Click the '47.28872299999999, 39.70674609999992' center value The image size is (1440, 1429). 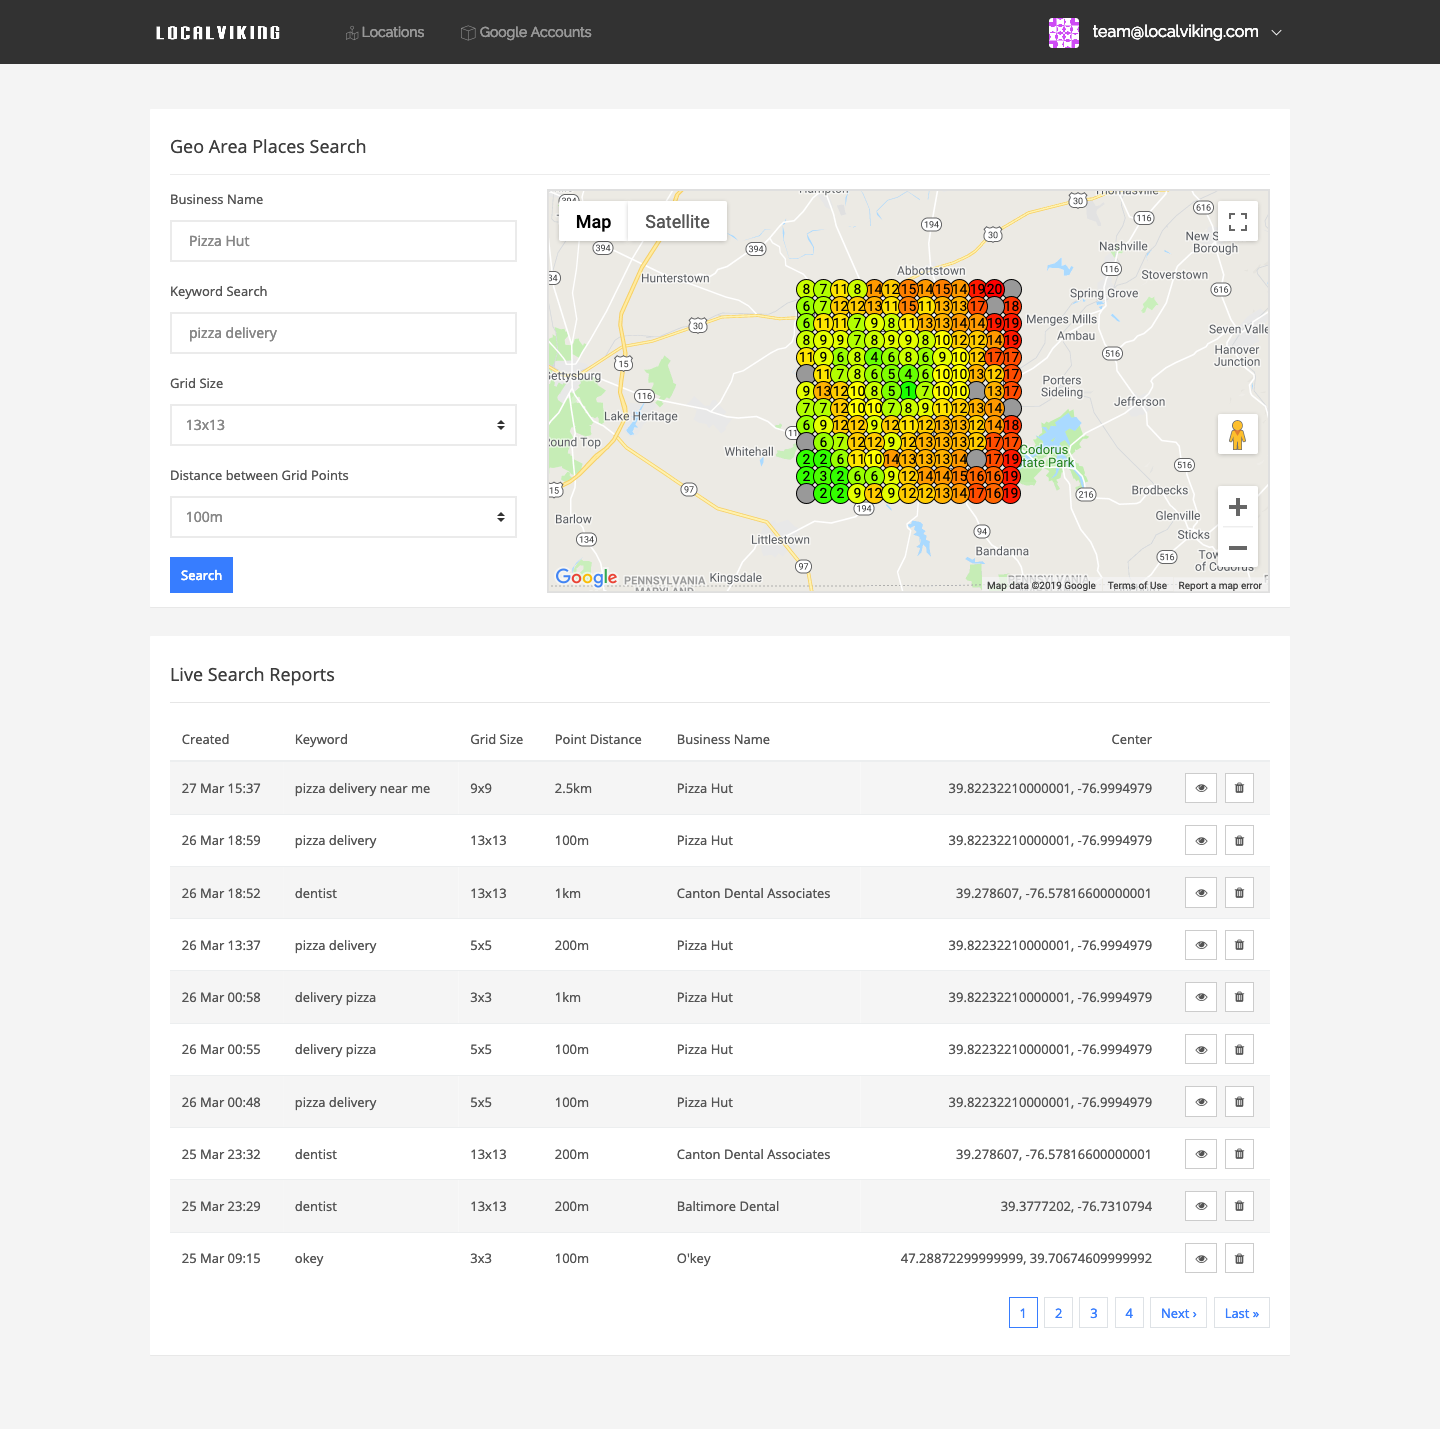(1026, 1258)
